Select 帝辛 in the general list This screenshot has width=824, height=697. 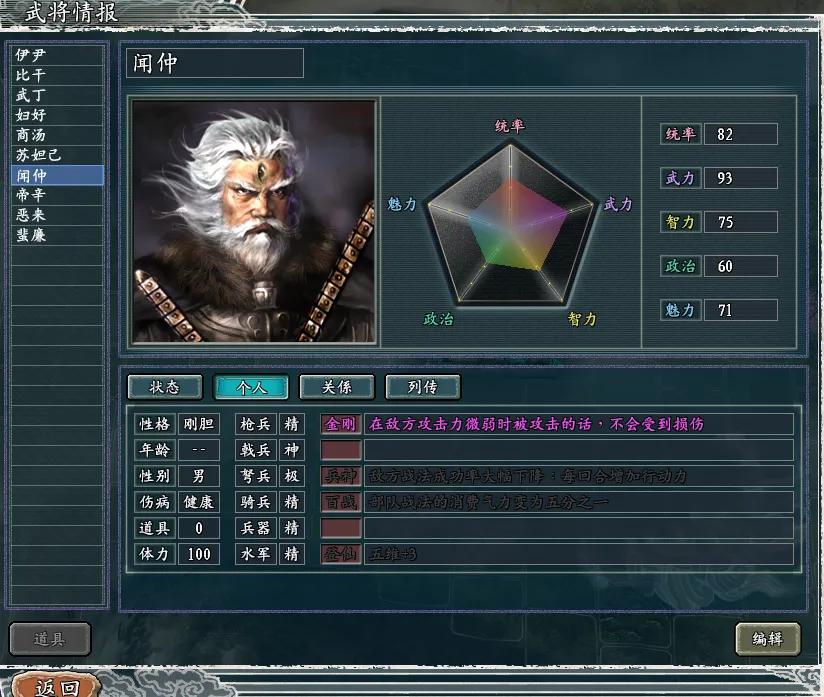coord(57,195)
